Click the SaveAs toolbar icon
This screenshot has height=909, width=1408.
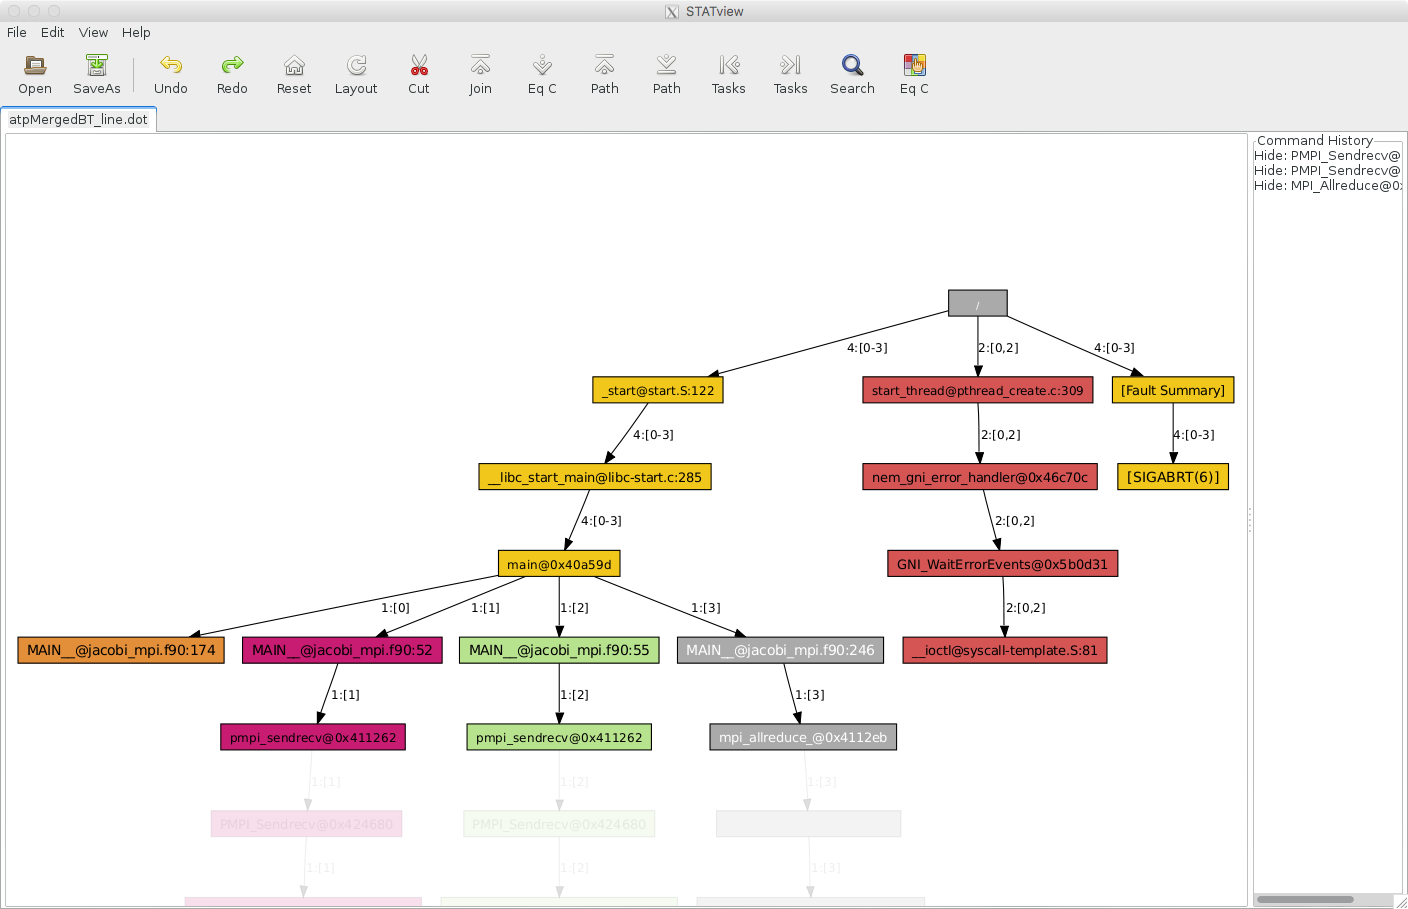point(96,73)
